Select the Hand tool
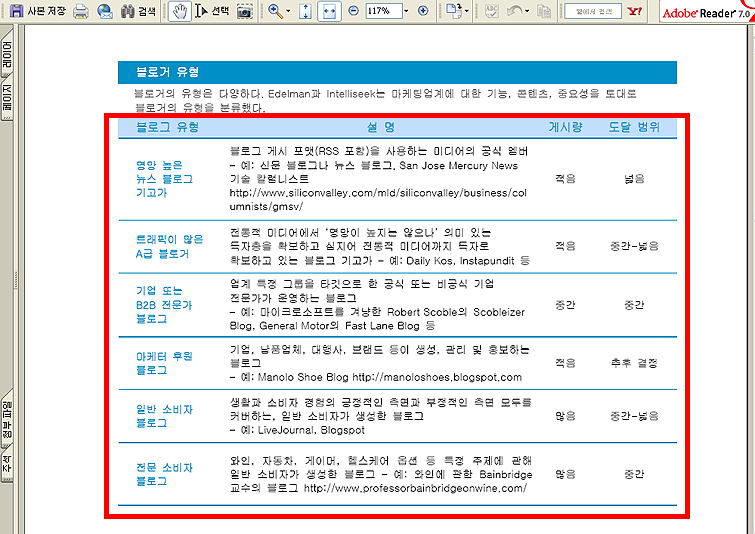This screenshot has width=755, height=534. tap(180, 11)
